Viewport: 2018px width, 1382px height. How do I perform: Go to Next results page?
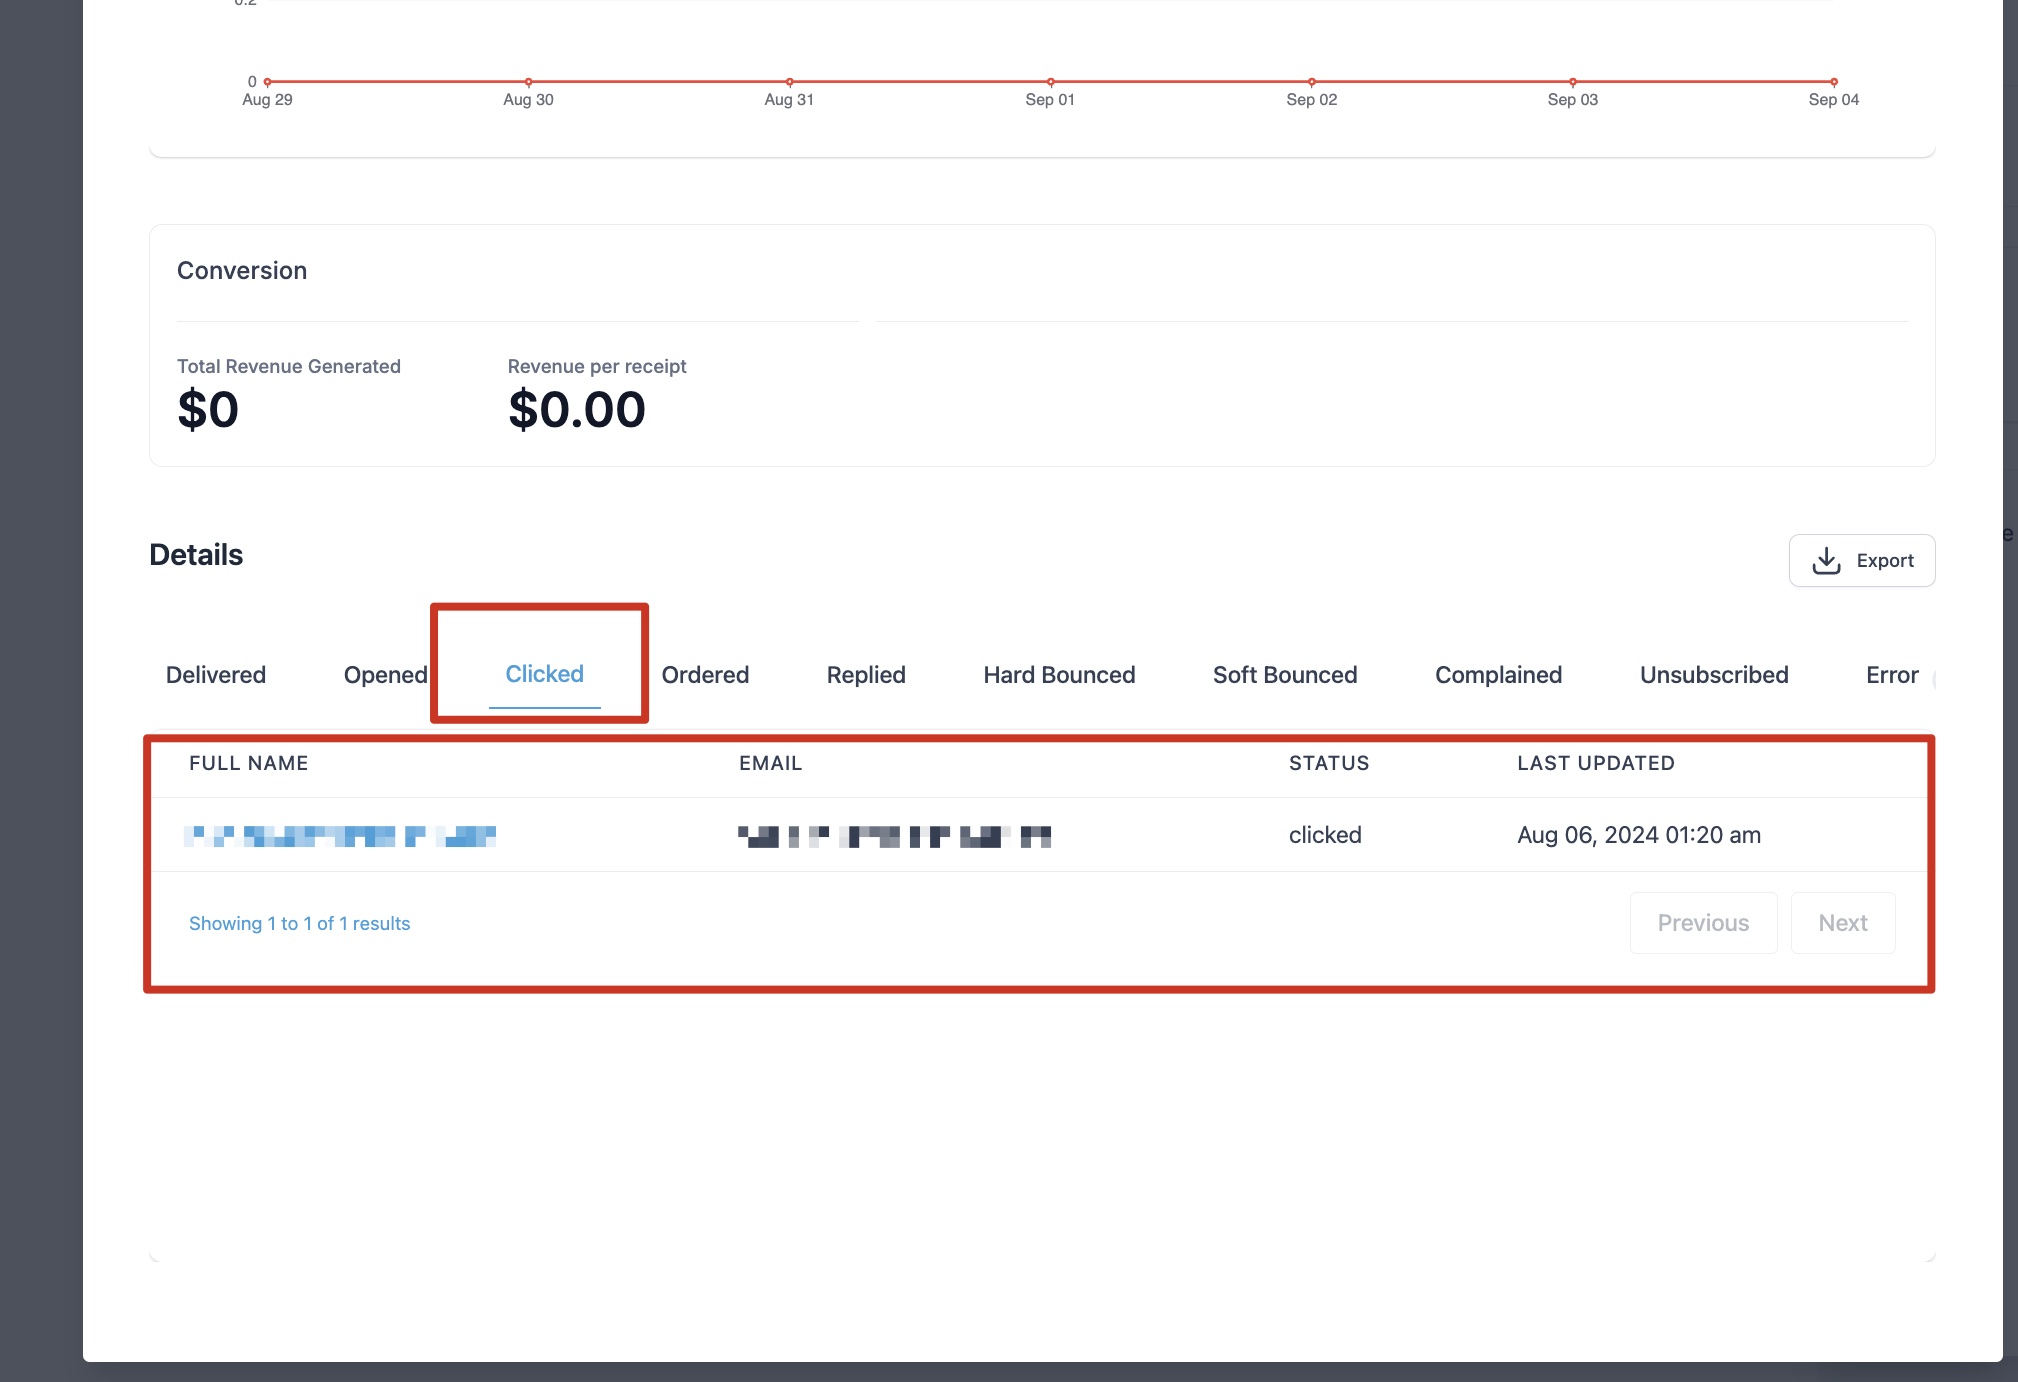pyautogui.click(x=1843, y=923)
